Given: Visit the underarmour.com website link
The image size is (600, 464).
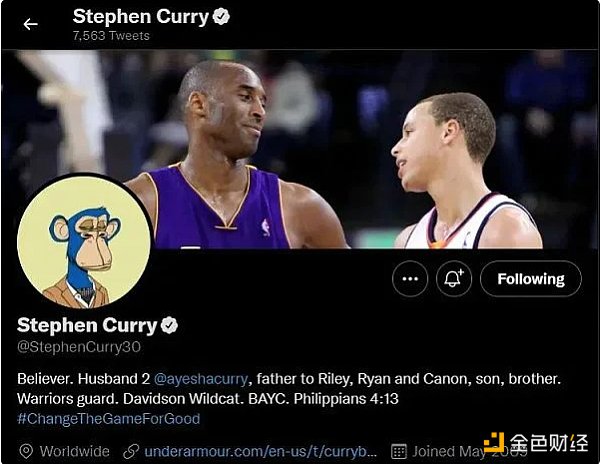Looking at the screenshot, I should tap(261, 452).
